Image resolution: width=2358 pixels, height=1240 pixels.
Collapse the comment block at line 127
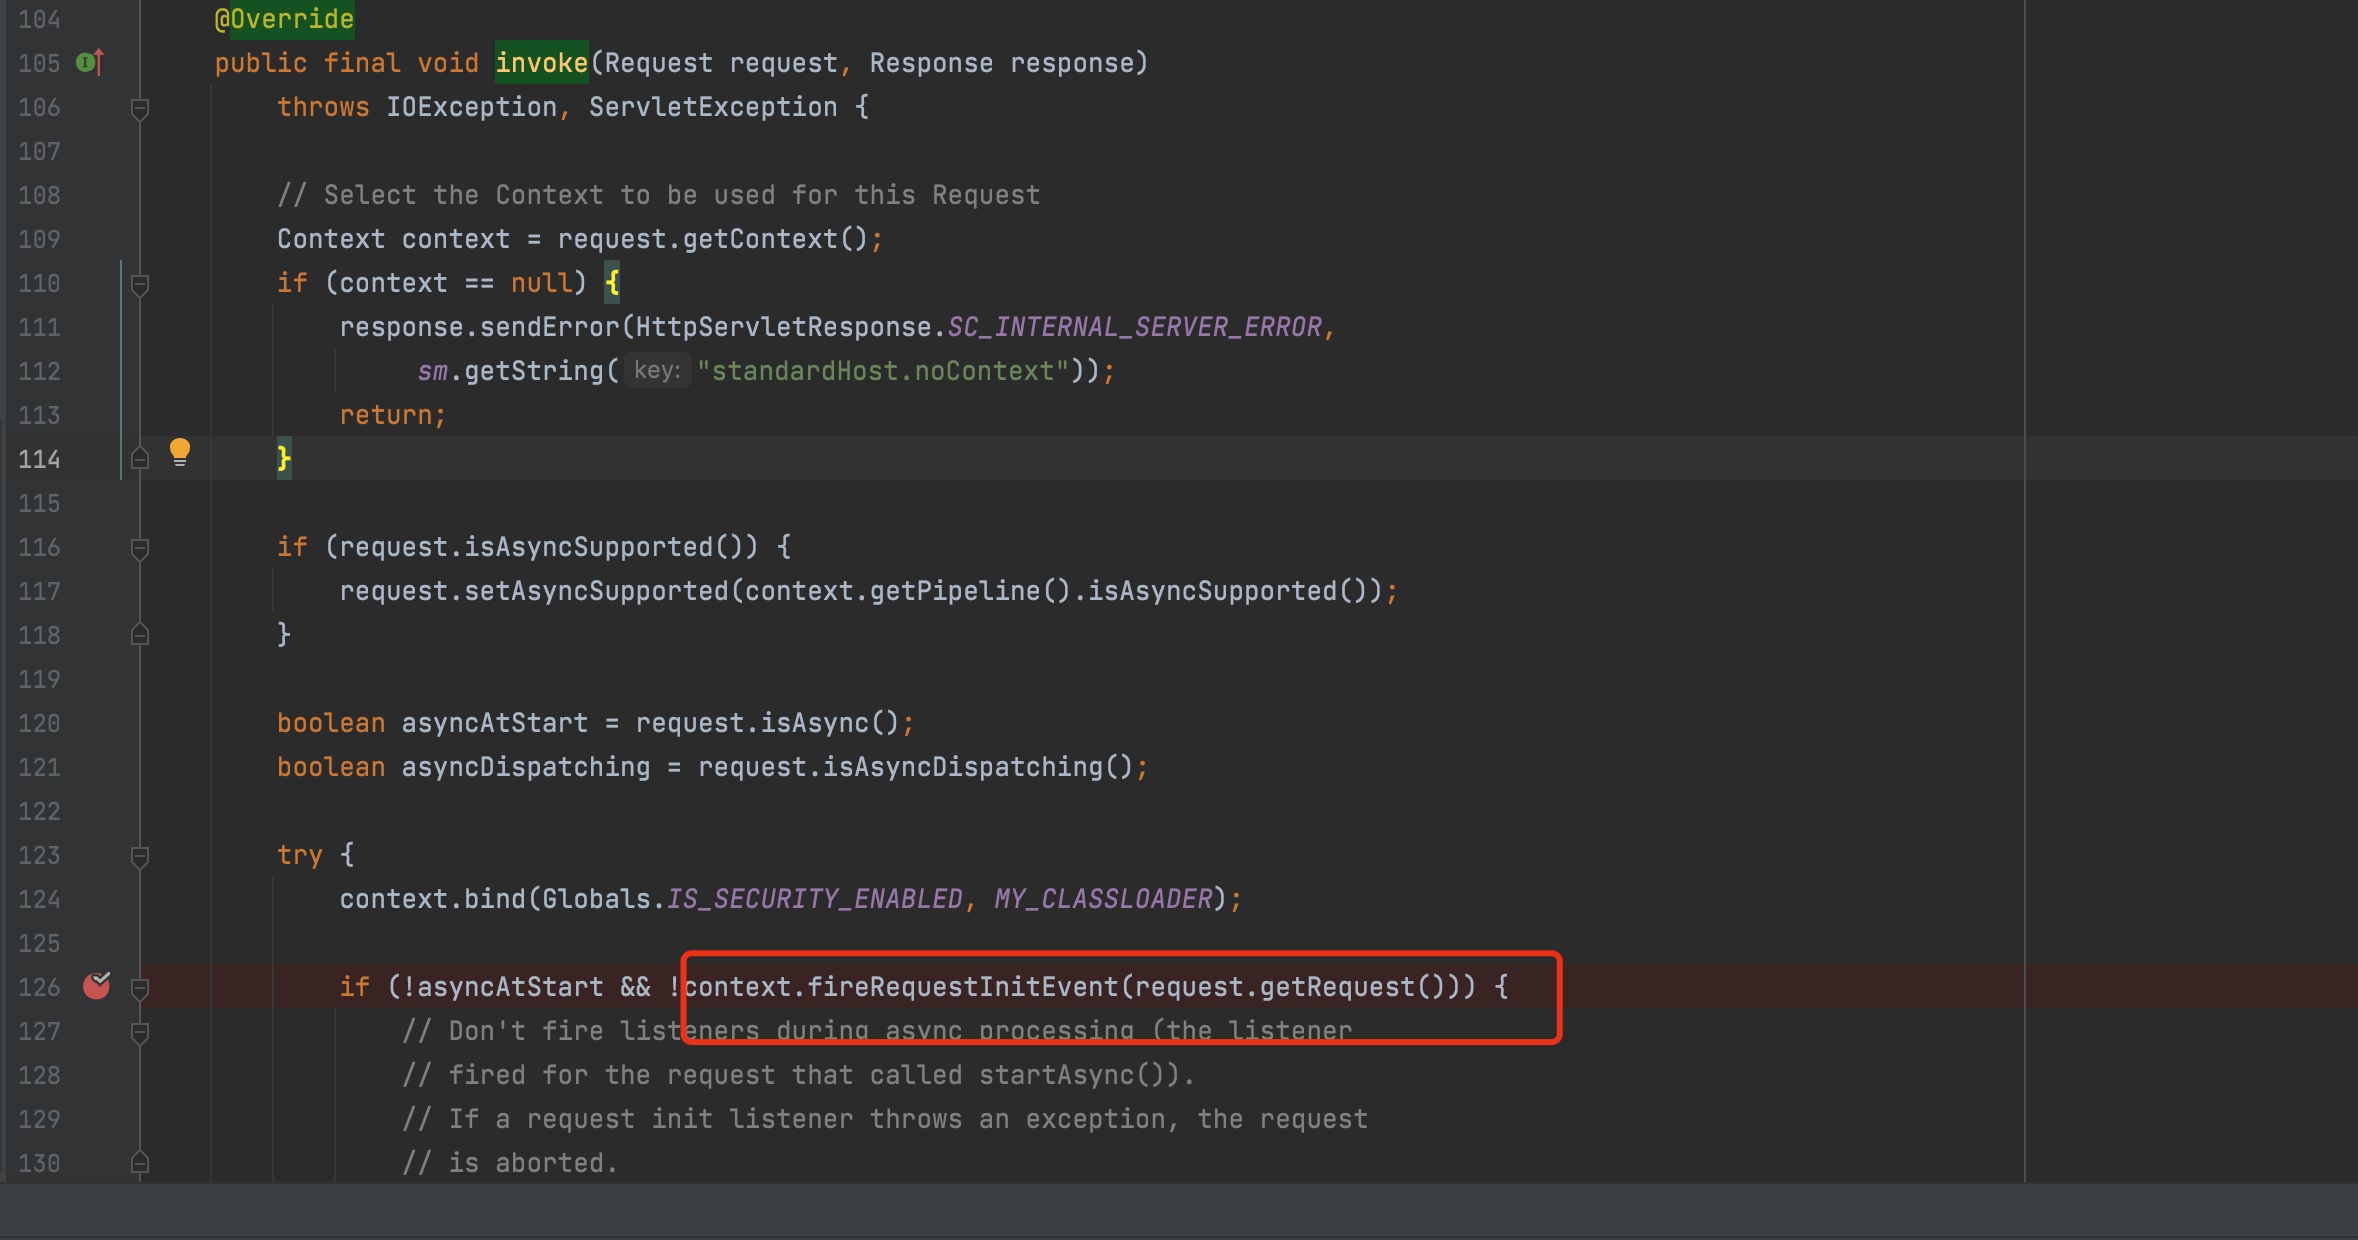coord(140,1032)
